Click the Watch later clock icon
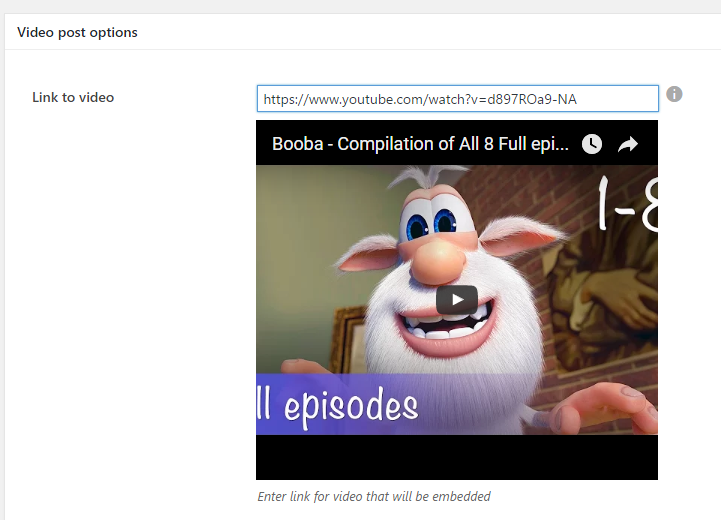The image size is (721, 520). tap(592, 144)
